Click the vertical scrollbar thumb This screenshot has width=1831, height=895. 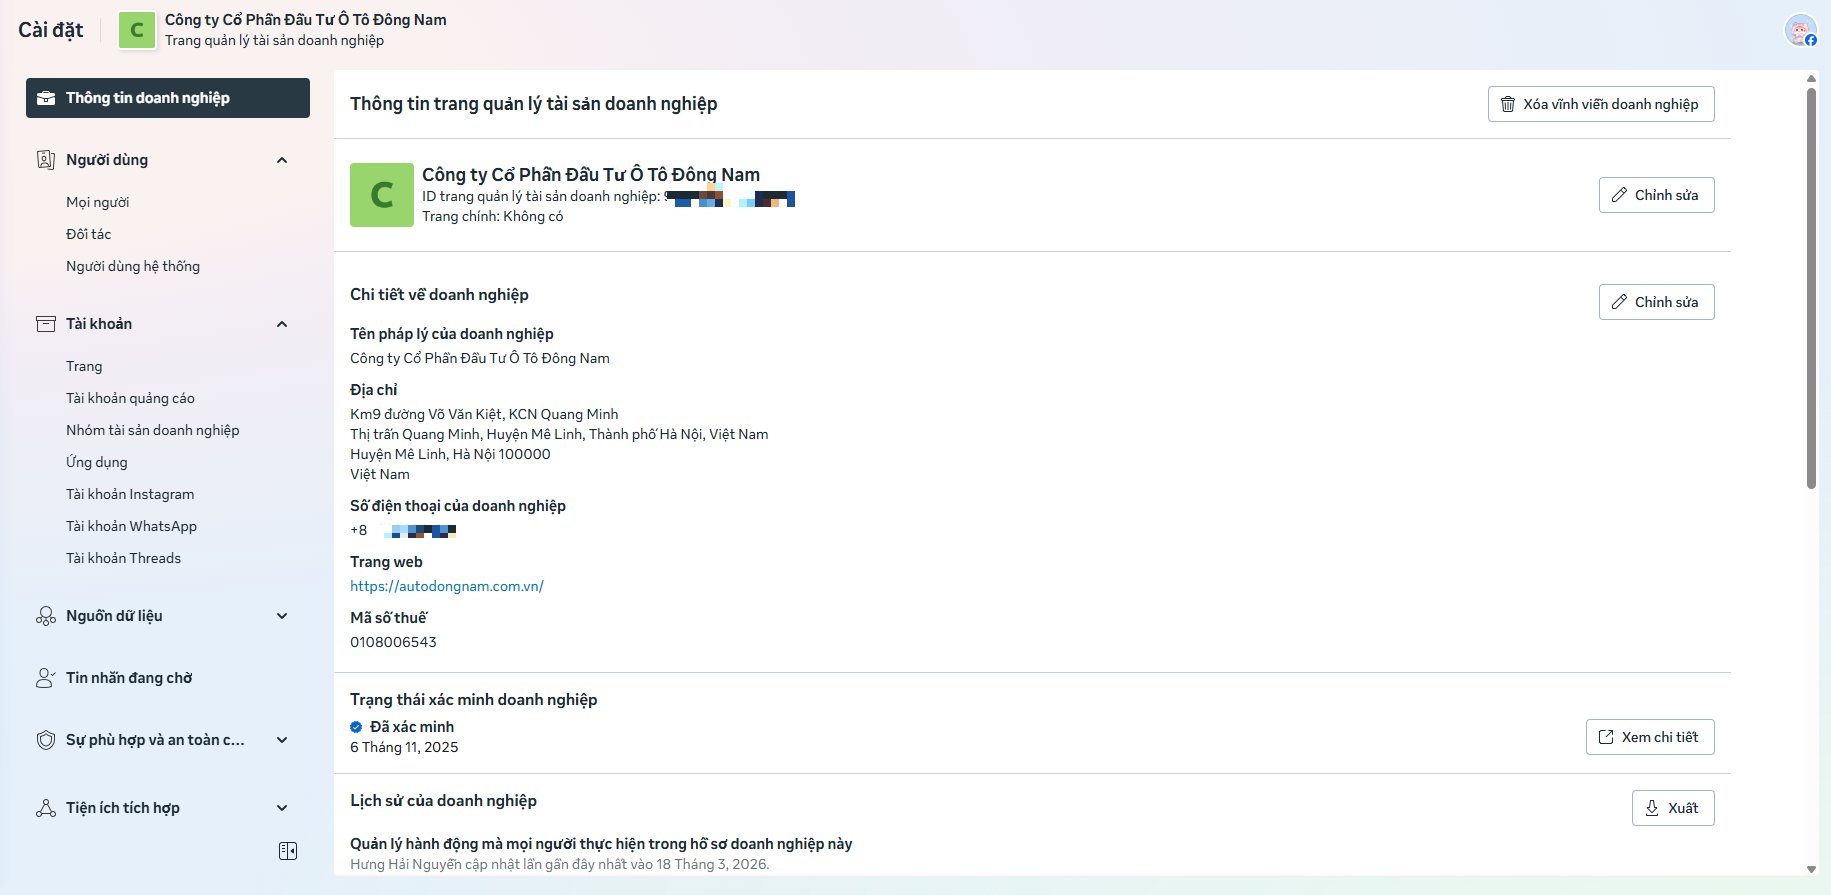pos(1811,288)
